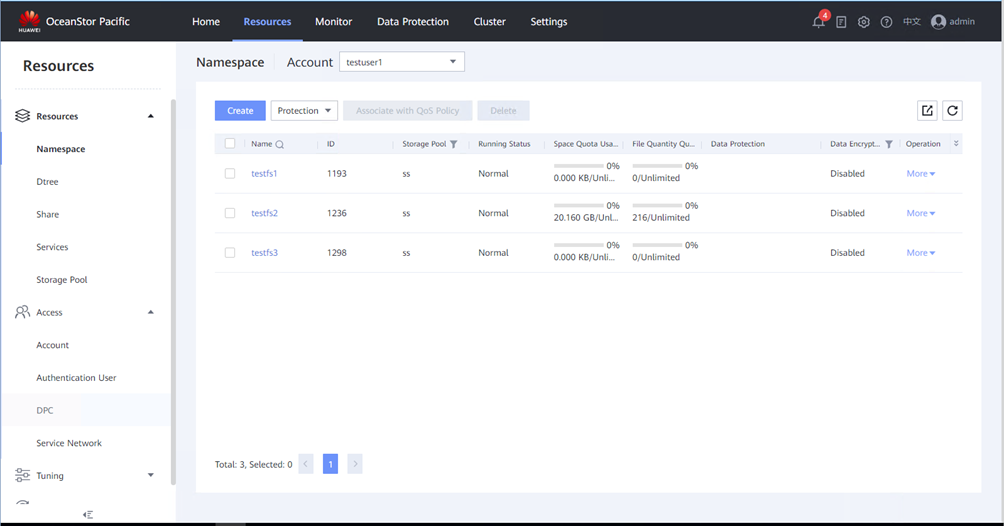Click the task list icon in header
Image resolution: width=1004 pixels, height=526 pixels.
click(x=841, y=22)
